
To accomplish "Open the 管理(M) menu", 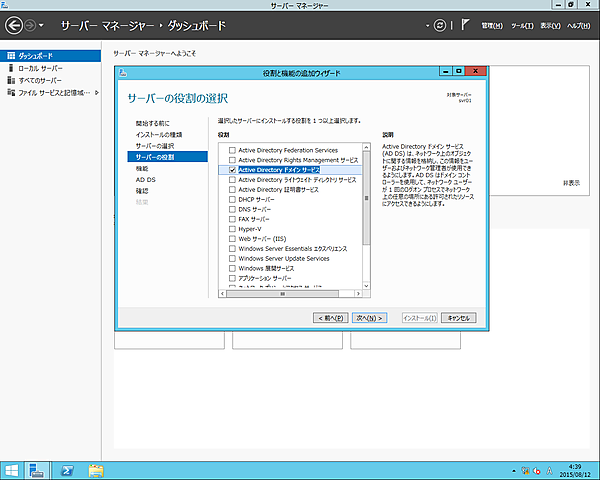I will 491,23.
